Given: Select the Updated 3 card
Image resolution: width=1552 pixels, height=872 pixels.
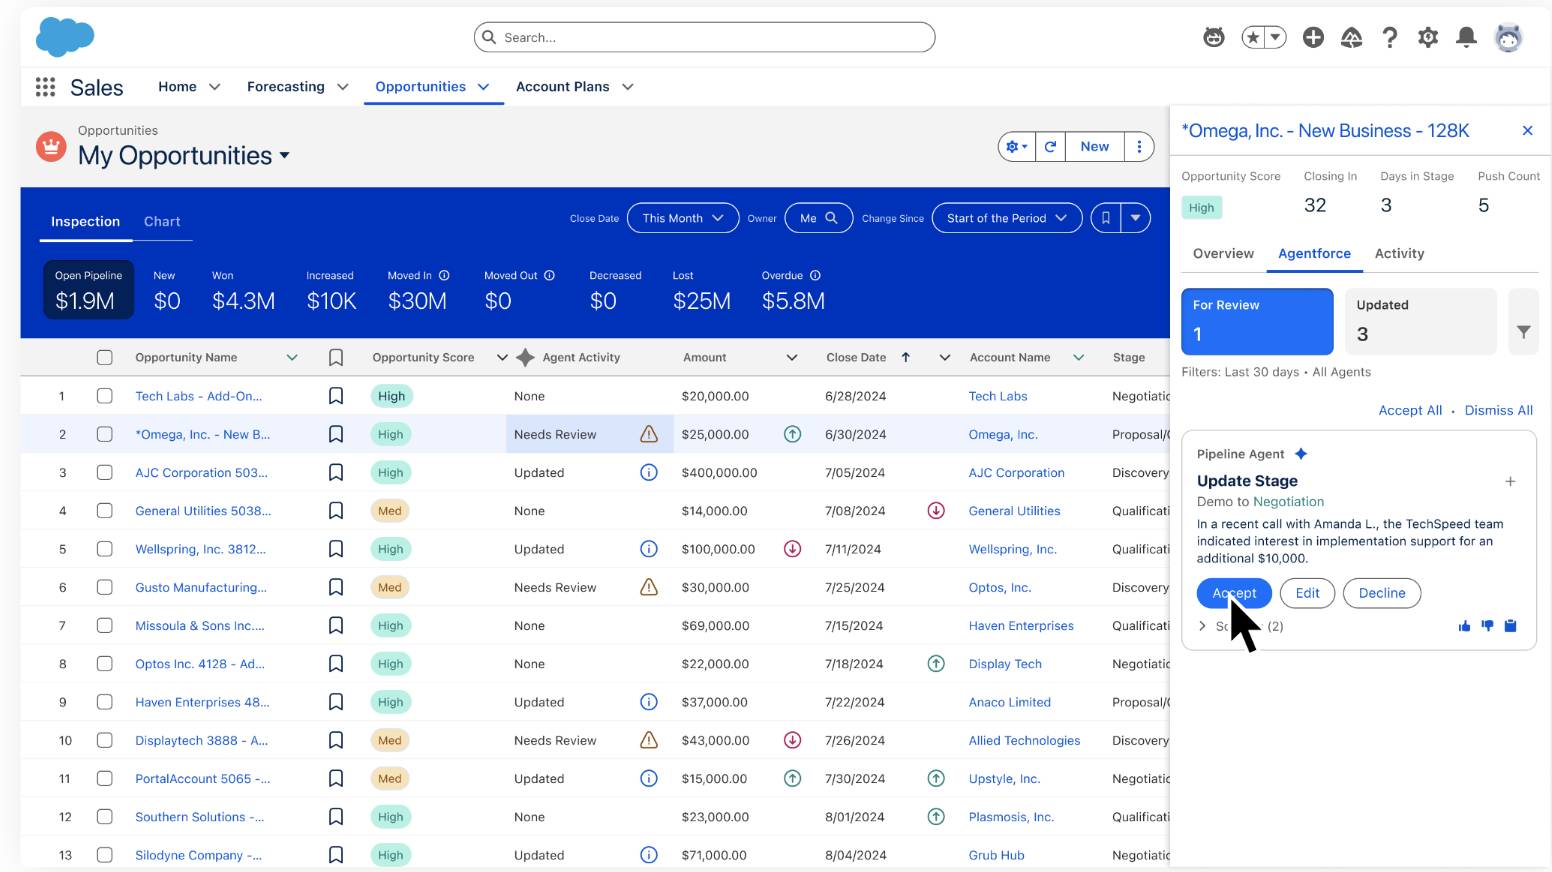Looking at the screenshot, I should pos(1420,321).
